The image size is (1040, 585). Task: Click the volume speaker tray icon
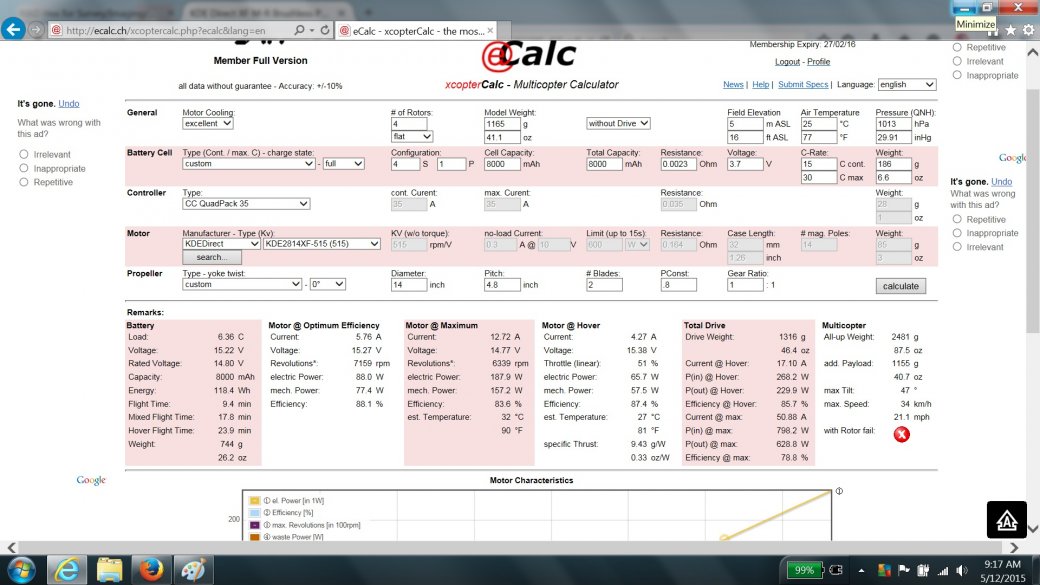coord(962,570)
